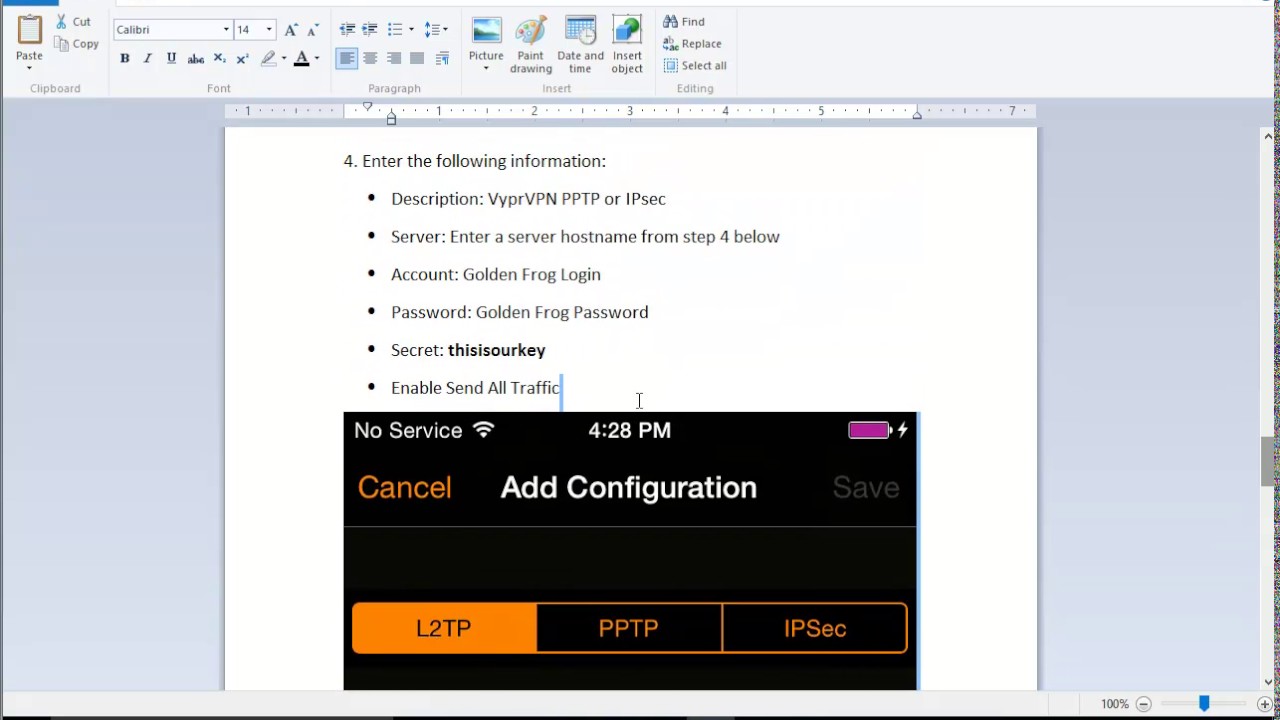The width and height of the screenshot is (1280, 720).
Task: Click the first line indent ruler marker
Action: click(x=367, y=107)
